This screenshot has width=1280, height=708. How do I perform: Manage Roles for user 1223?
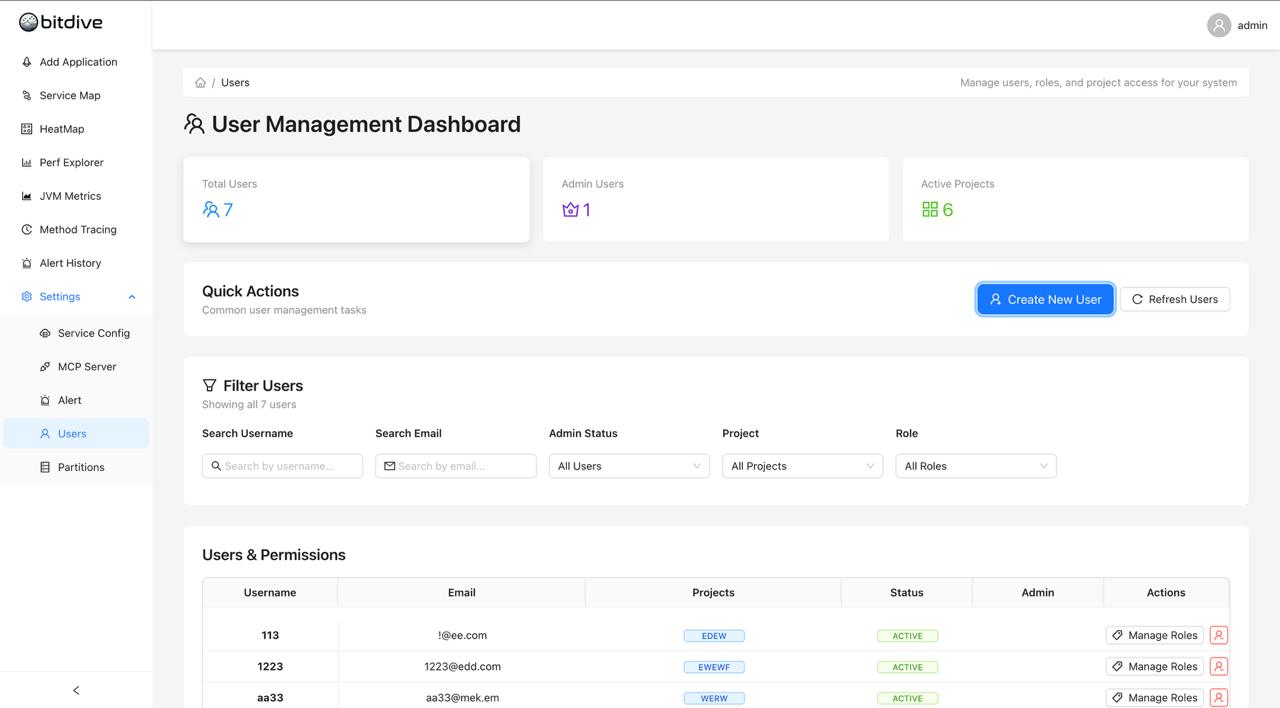1154,666
